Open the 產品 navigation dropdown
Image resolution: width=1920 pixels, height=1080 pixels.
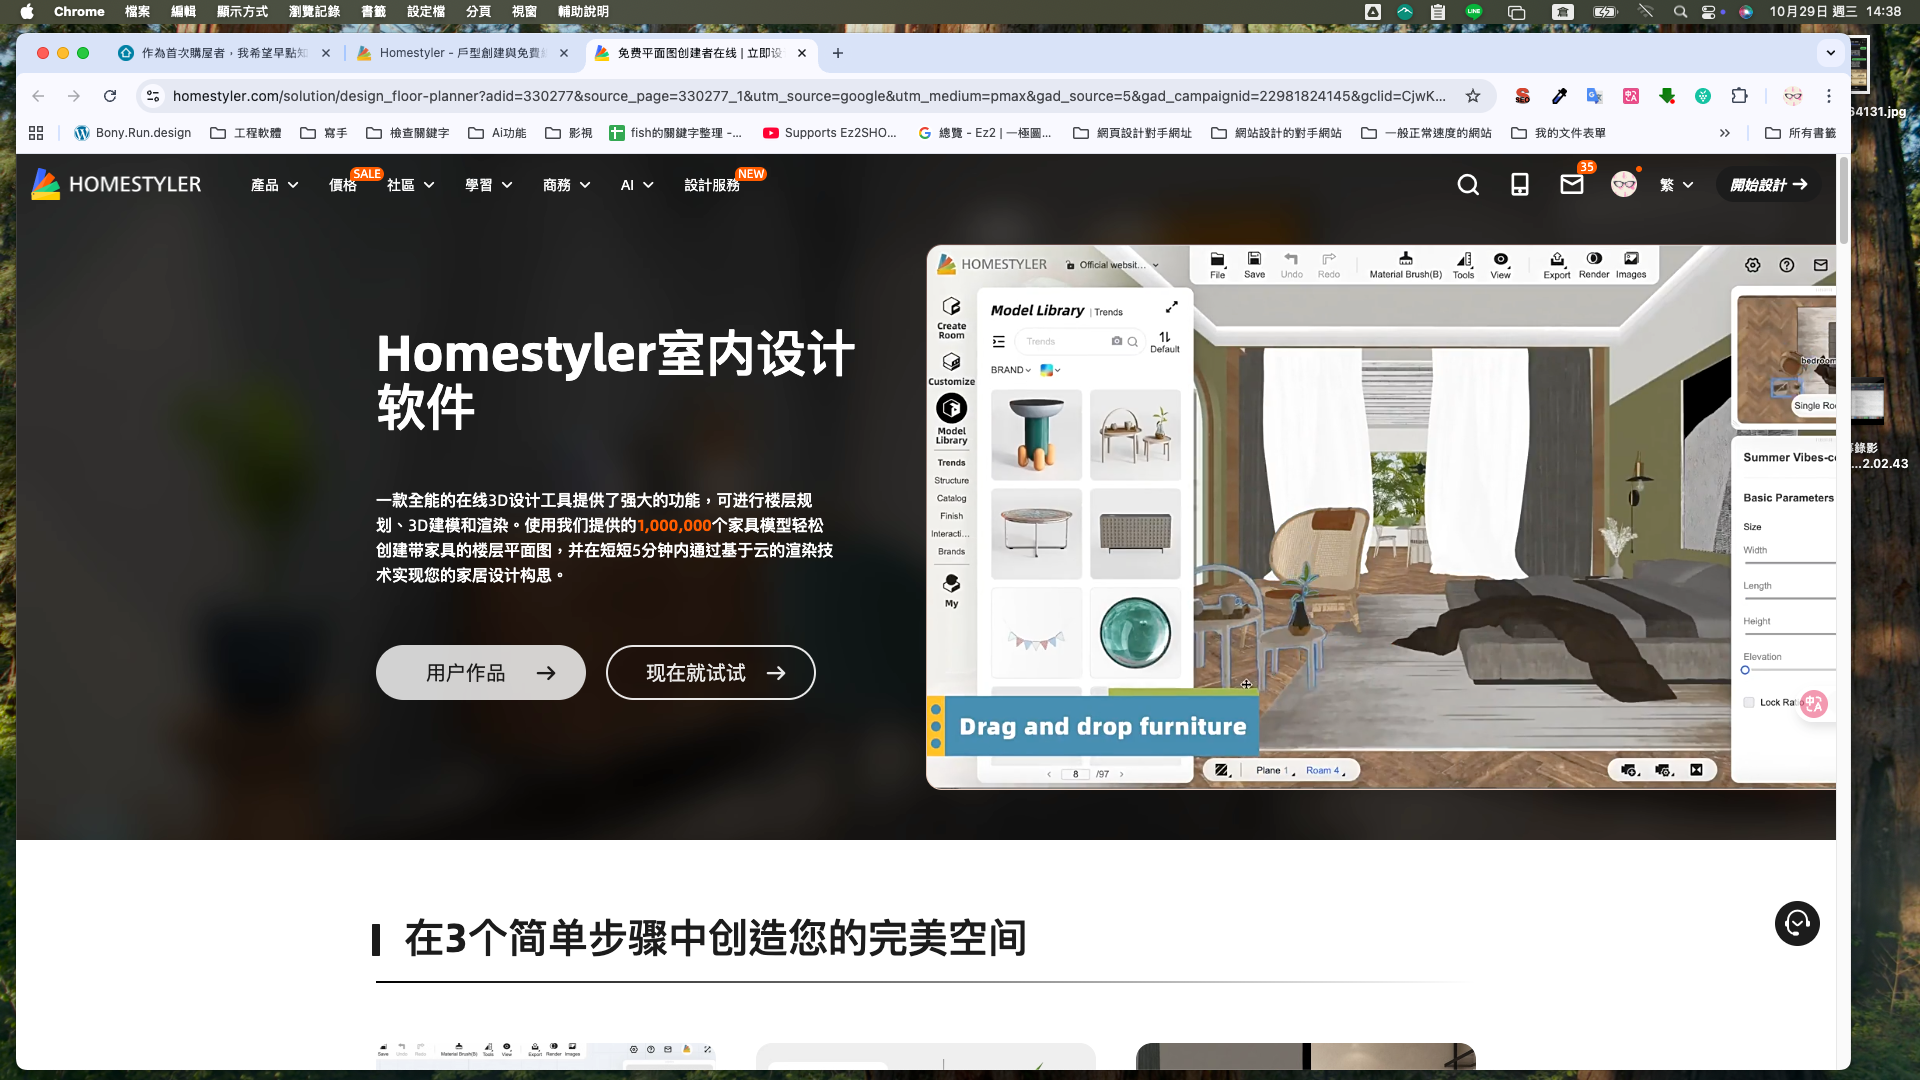click(x=273, y=185)
